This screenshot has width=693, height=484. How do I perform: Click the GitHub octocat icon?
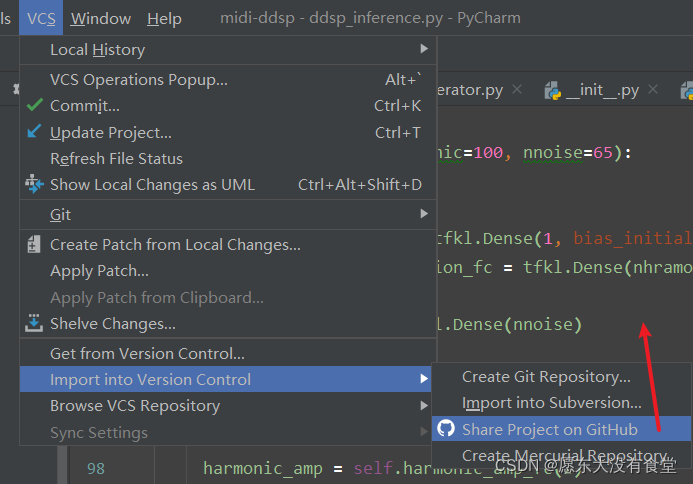tap(446, 428)
